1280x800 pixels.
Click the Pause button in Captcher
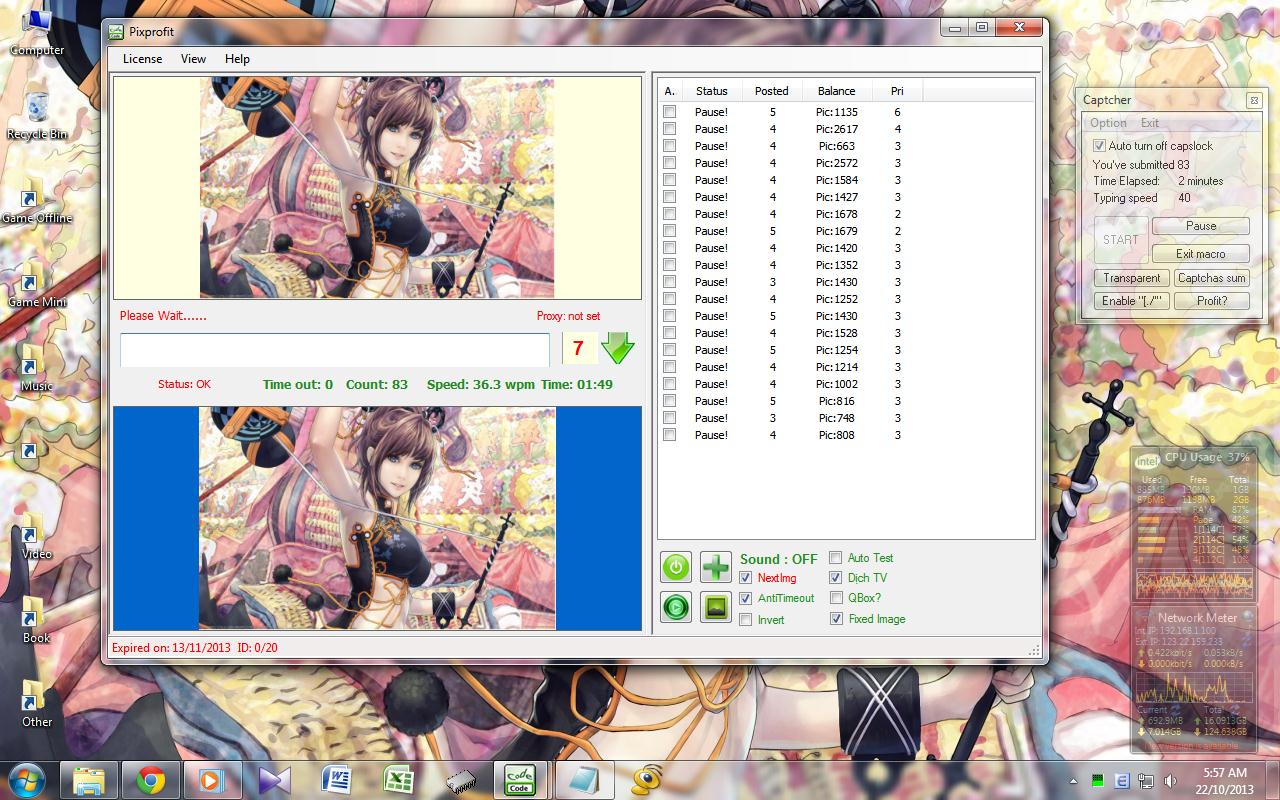coord(1201,226)
